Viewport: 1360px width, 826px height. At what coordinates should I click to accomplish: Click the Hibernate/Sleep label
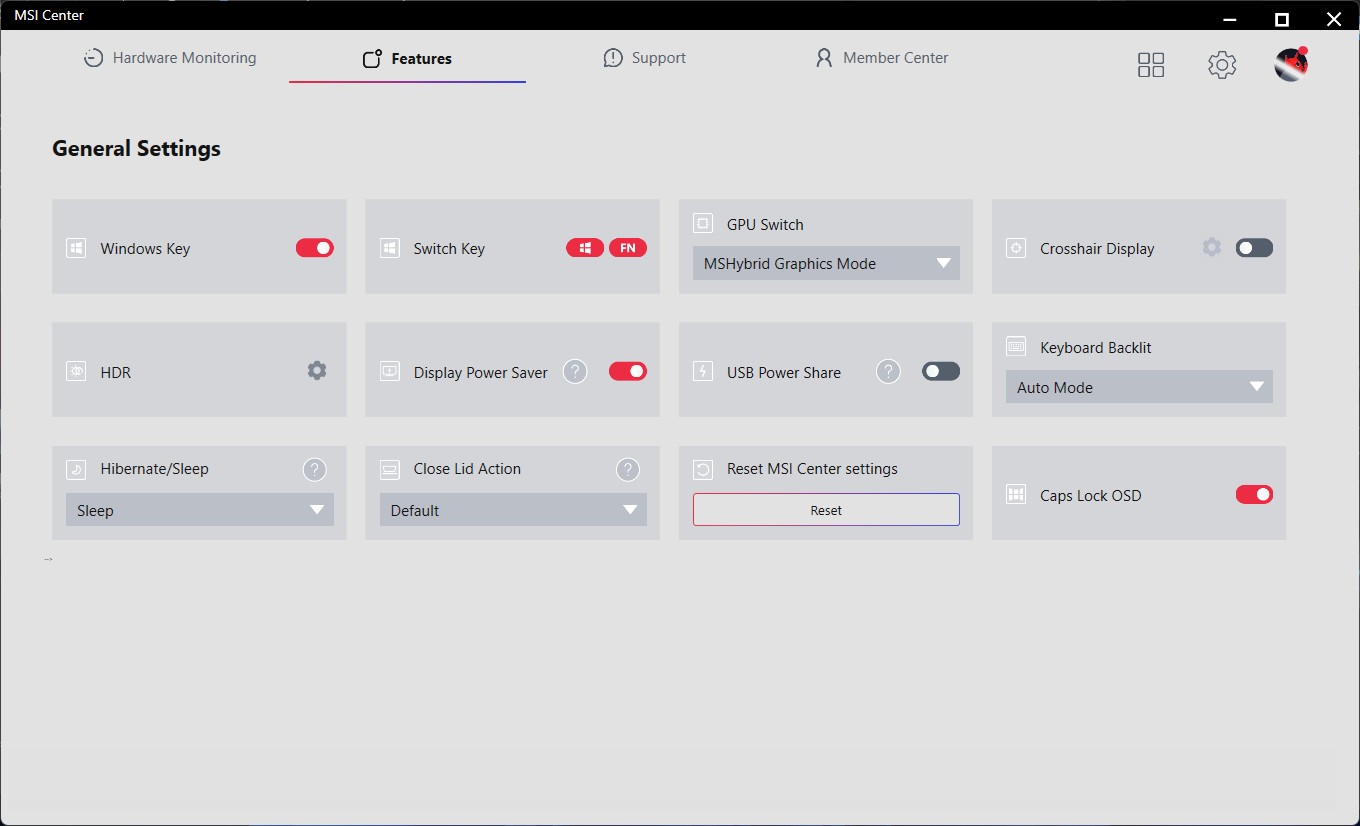pos(154,469)
